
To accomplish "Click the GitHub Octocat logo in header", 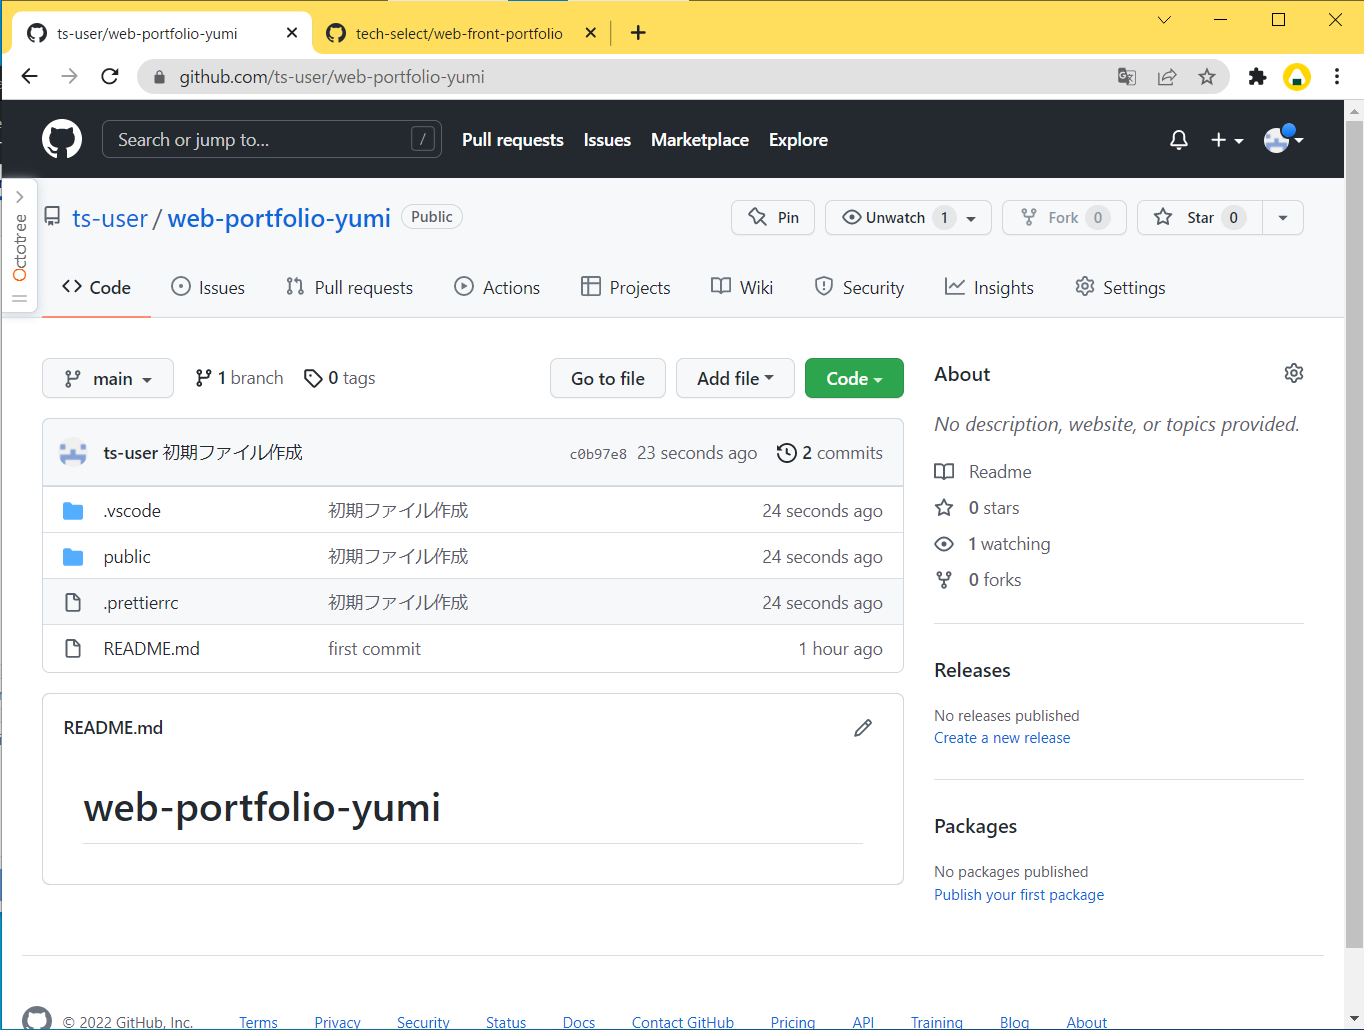I will click(x=62, y=139).
